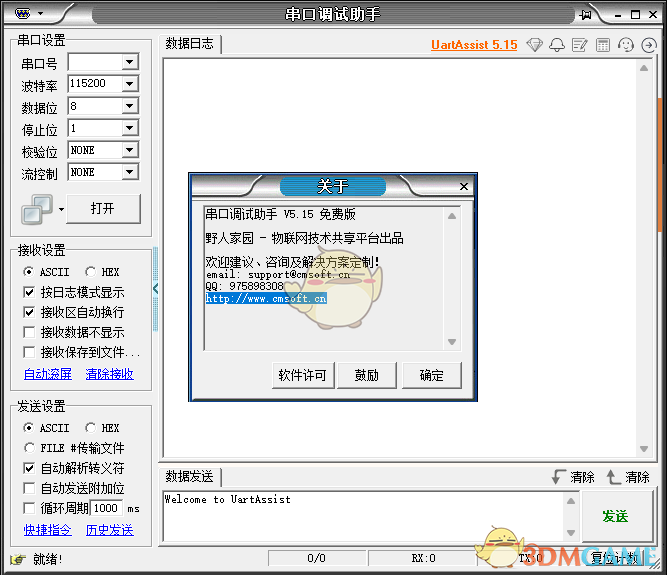Screen dimensions: 667x575
Task: Click the send-area clear up-arrow icon
Action: click(x=613, y=477)
